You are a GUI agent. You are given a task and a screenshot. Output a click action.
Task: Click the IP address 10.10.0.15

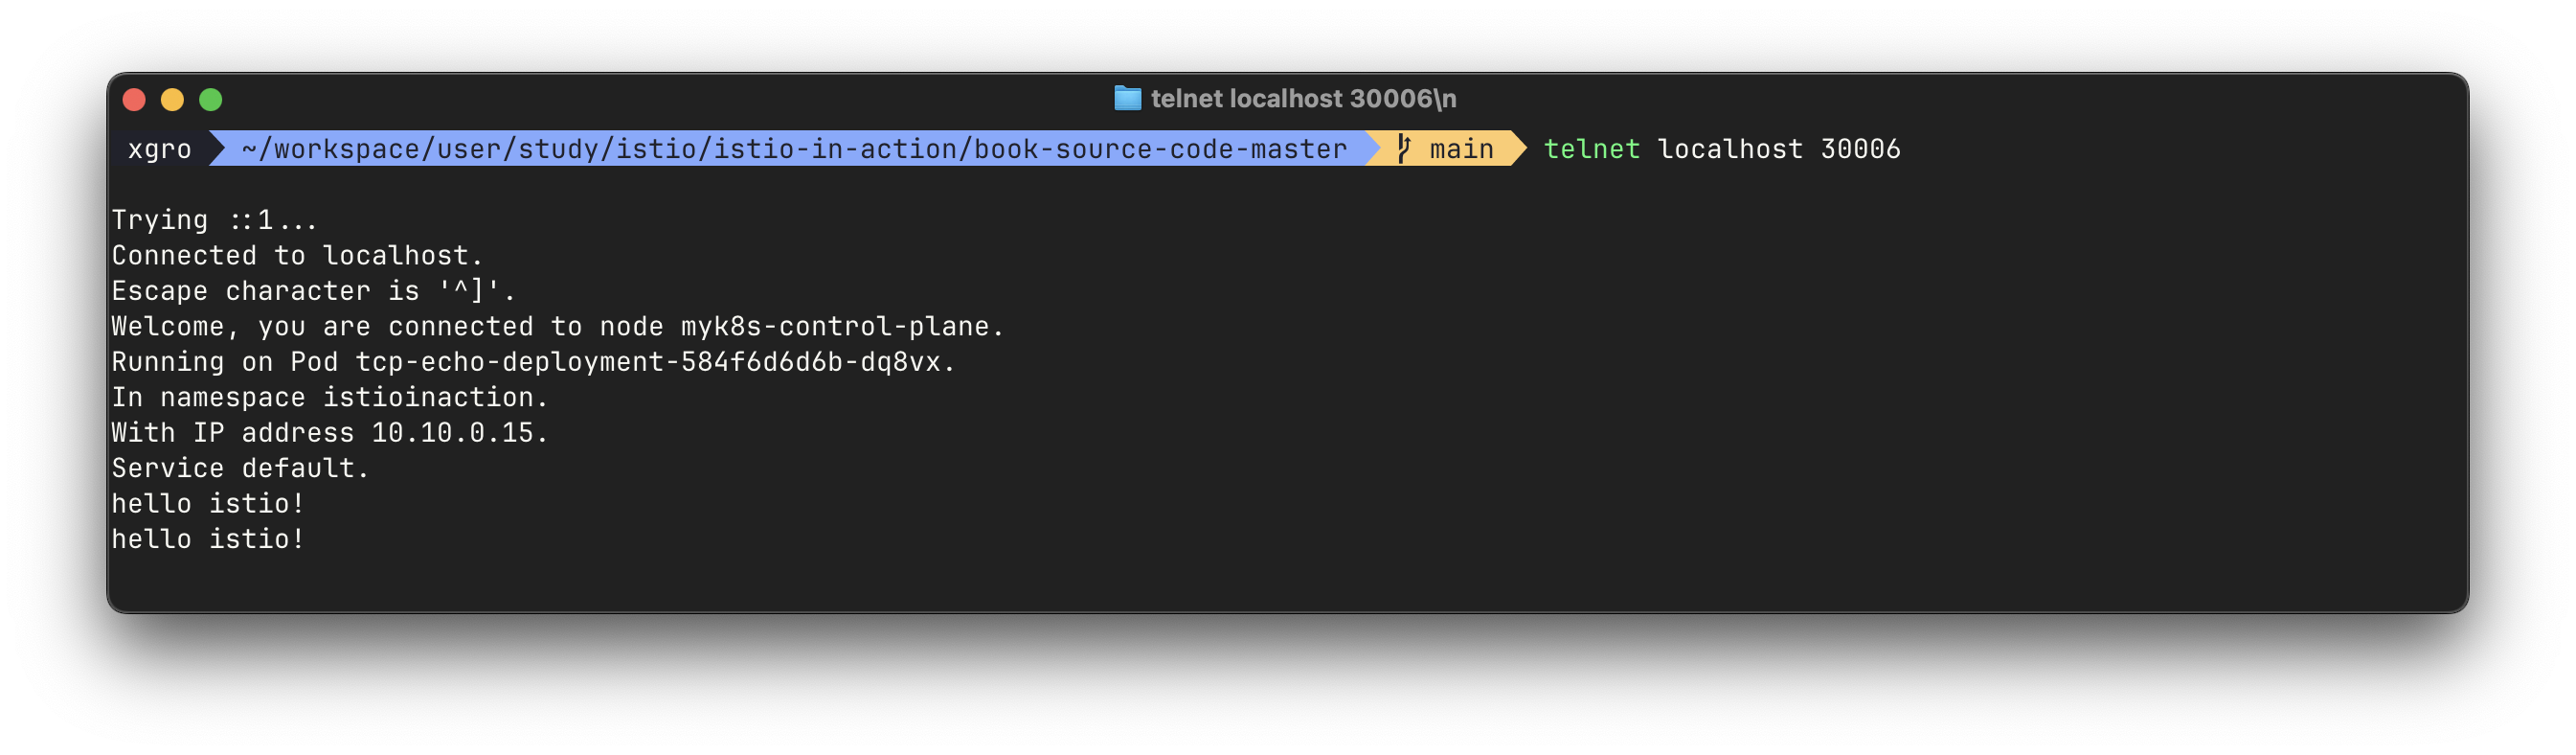[452, 433]
